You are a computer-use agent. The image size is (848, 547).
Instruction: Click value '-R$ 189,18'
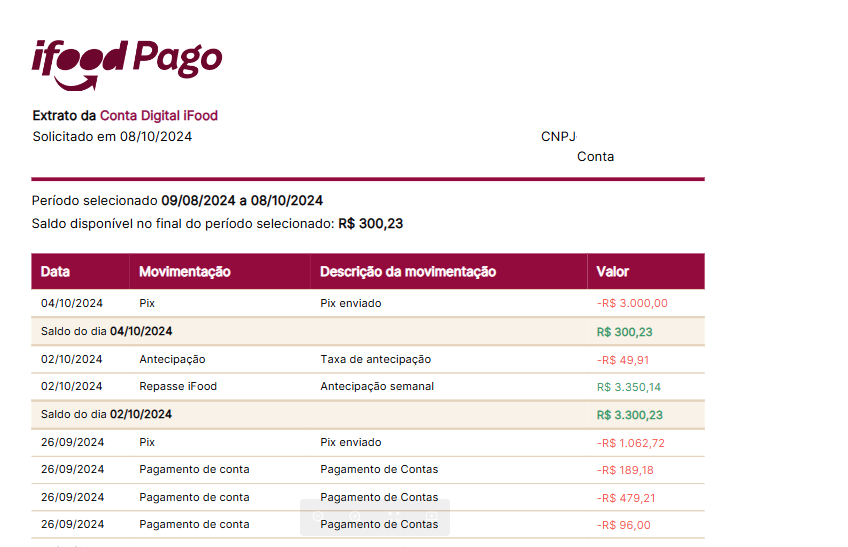[x=625, y=470]
